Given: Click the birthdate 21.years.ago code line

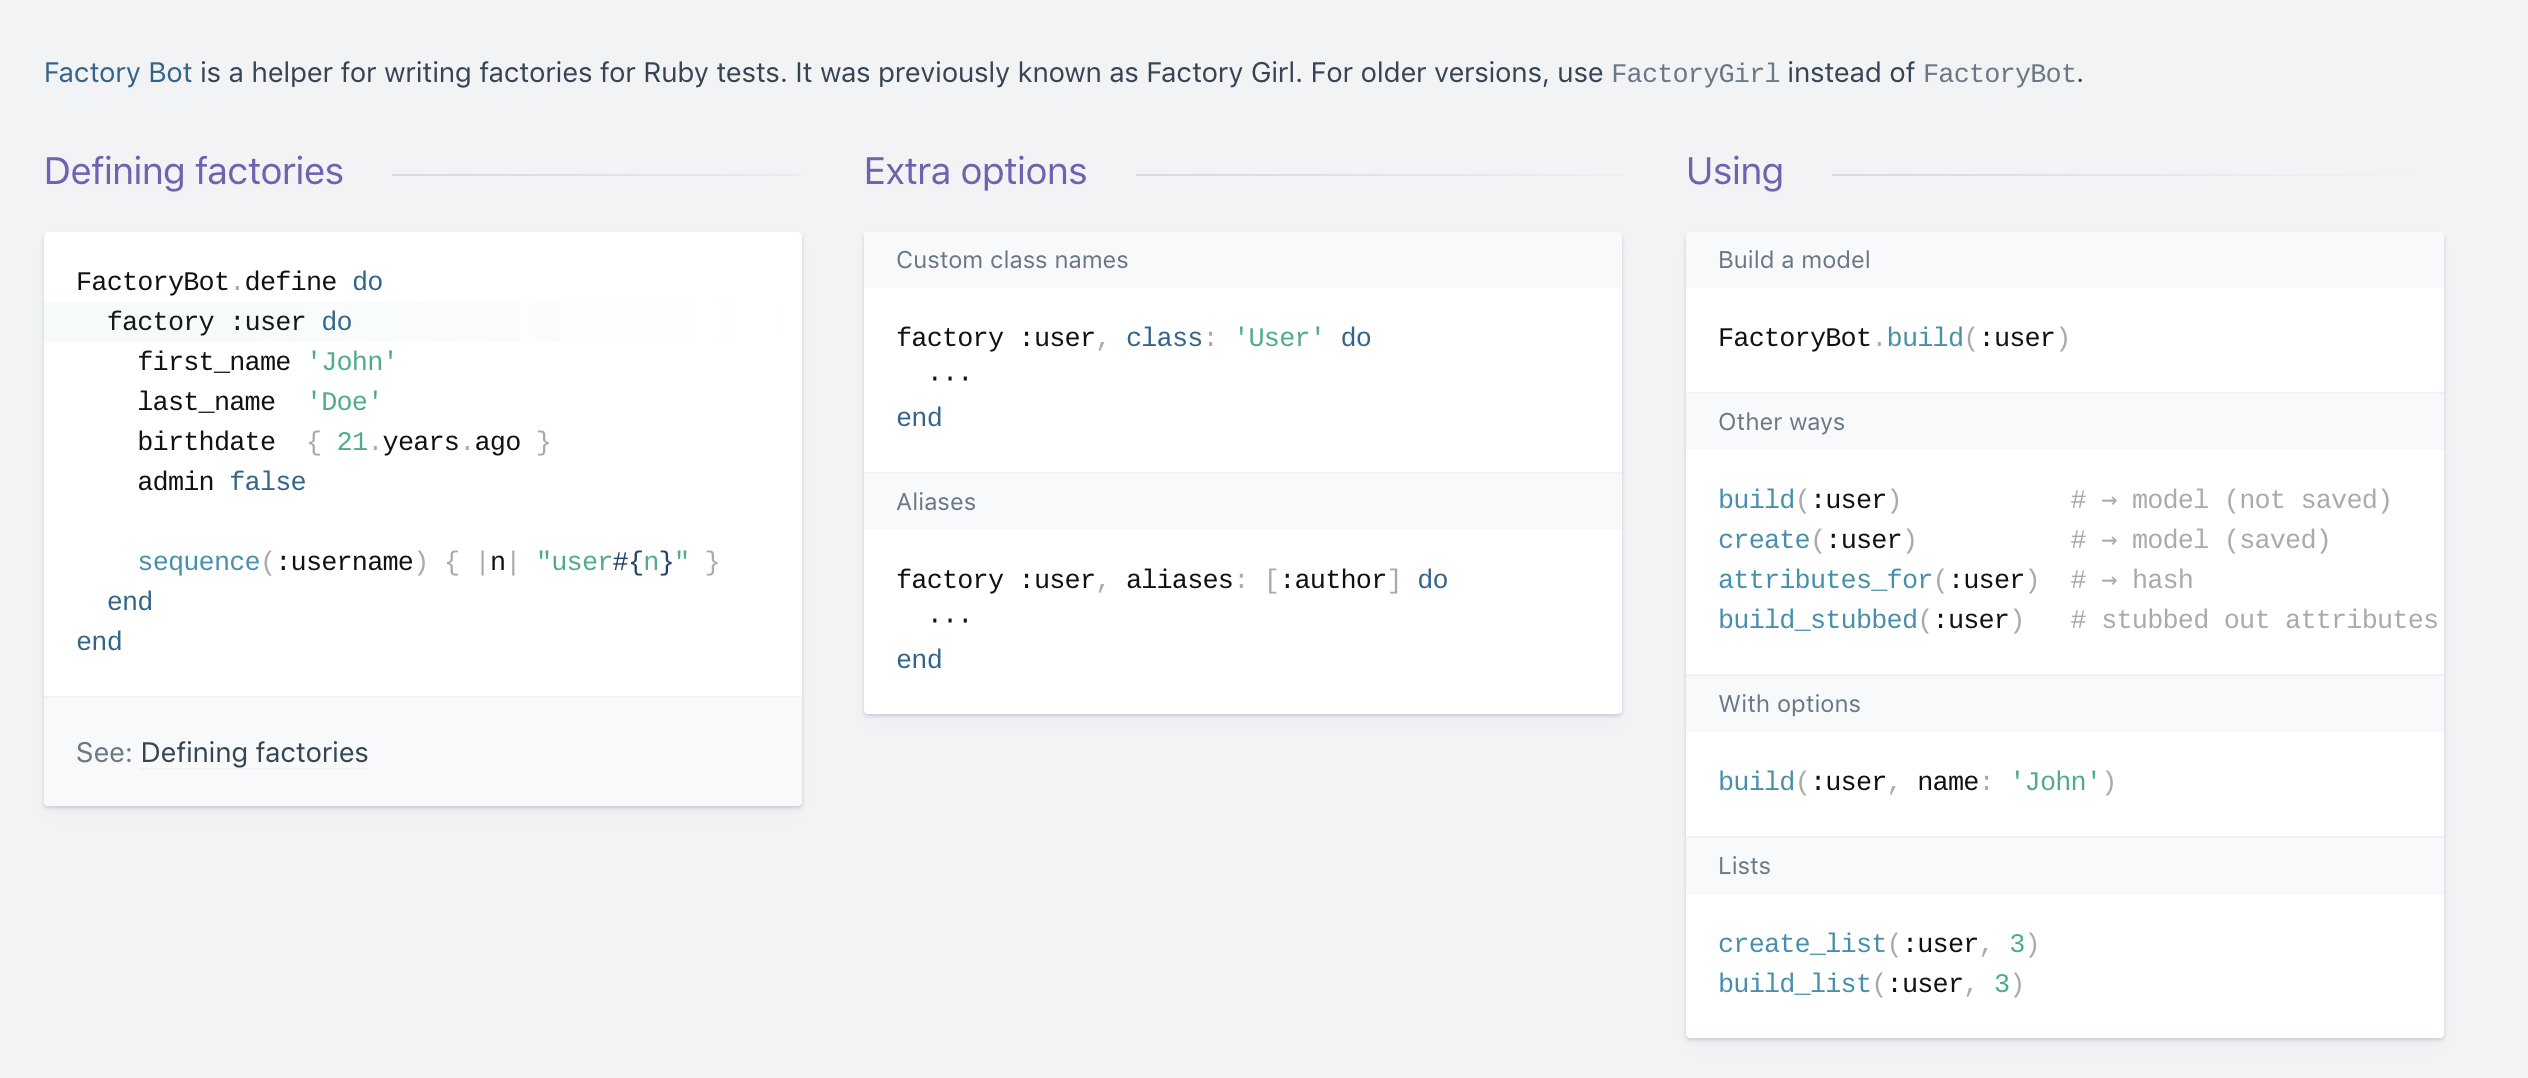Looking at the screenshot, I should click(344, 442).
